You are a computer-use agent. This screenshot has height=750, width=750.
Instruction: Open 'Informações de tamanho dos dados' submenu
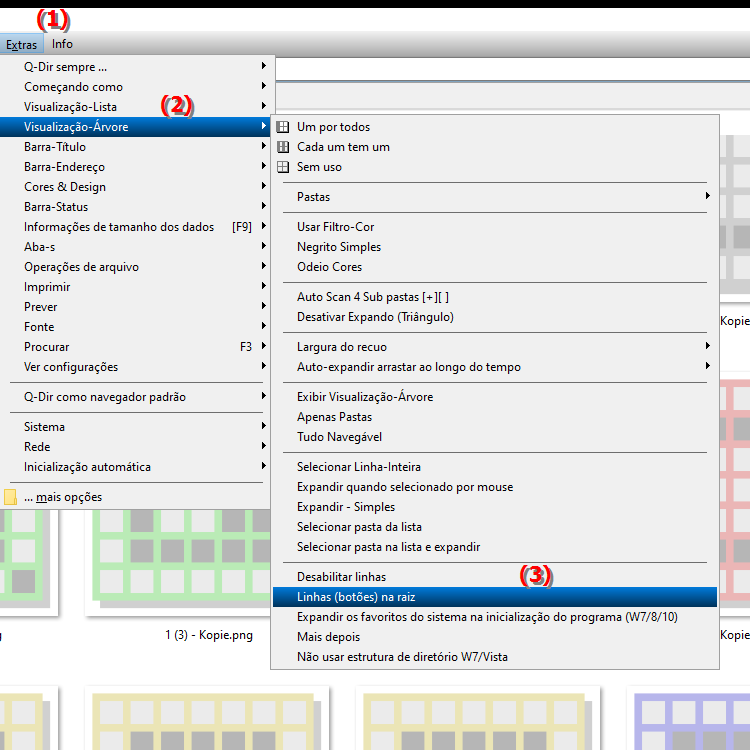tap(135, 227)
